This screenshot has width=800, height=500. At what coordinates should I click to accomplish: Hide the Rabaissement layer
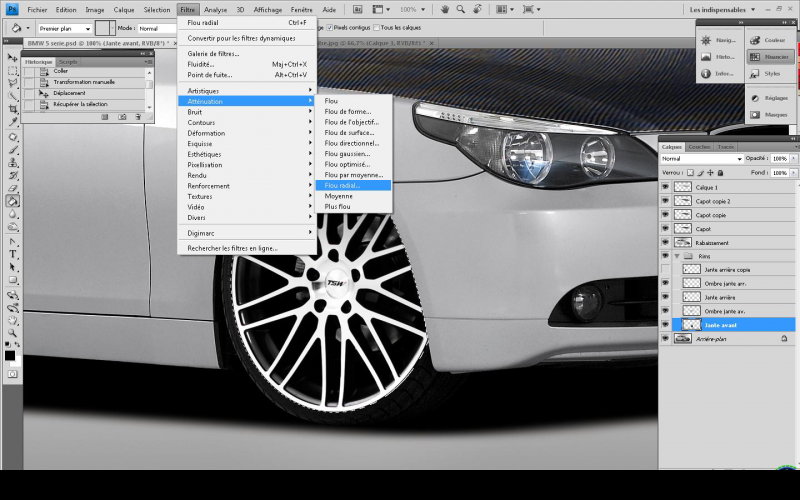point(665,242)
